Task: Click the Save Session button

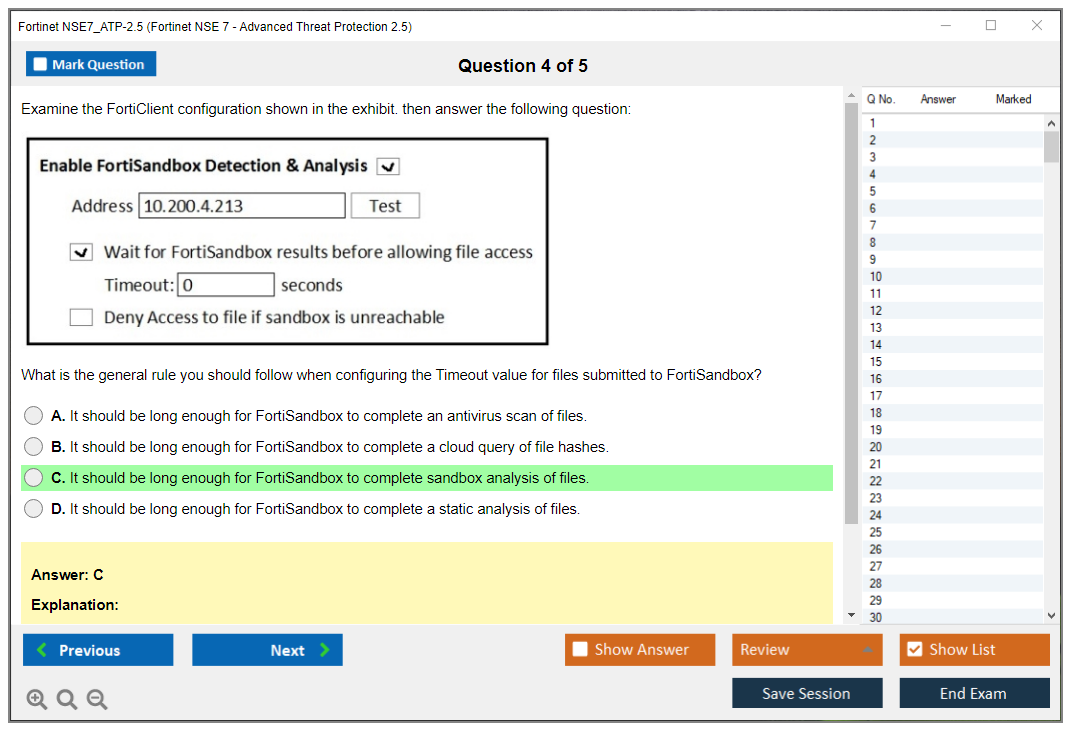Action: click(806, 693)
